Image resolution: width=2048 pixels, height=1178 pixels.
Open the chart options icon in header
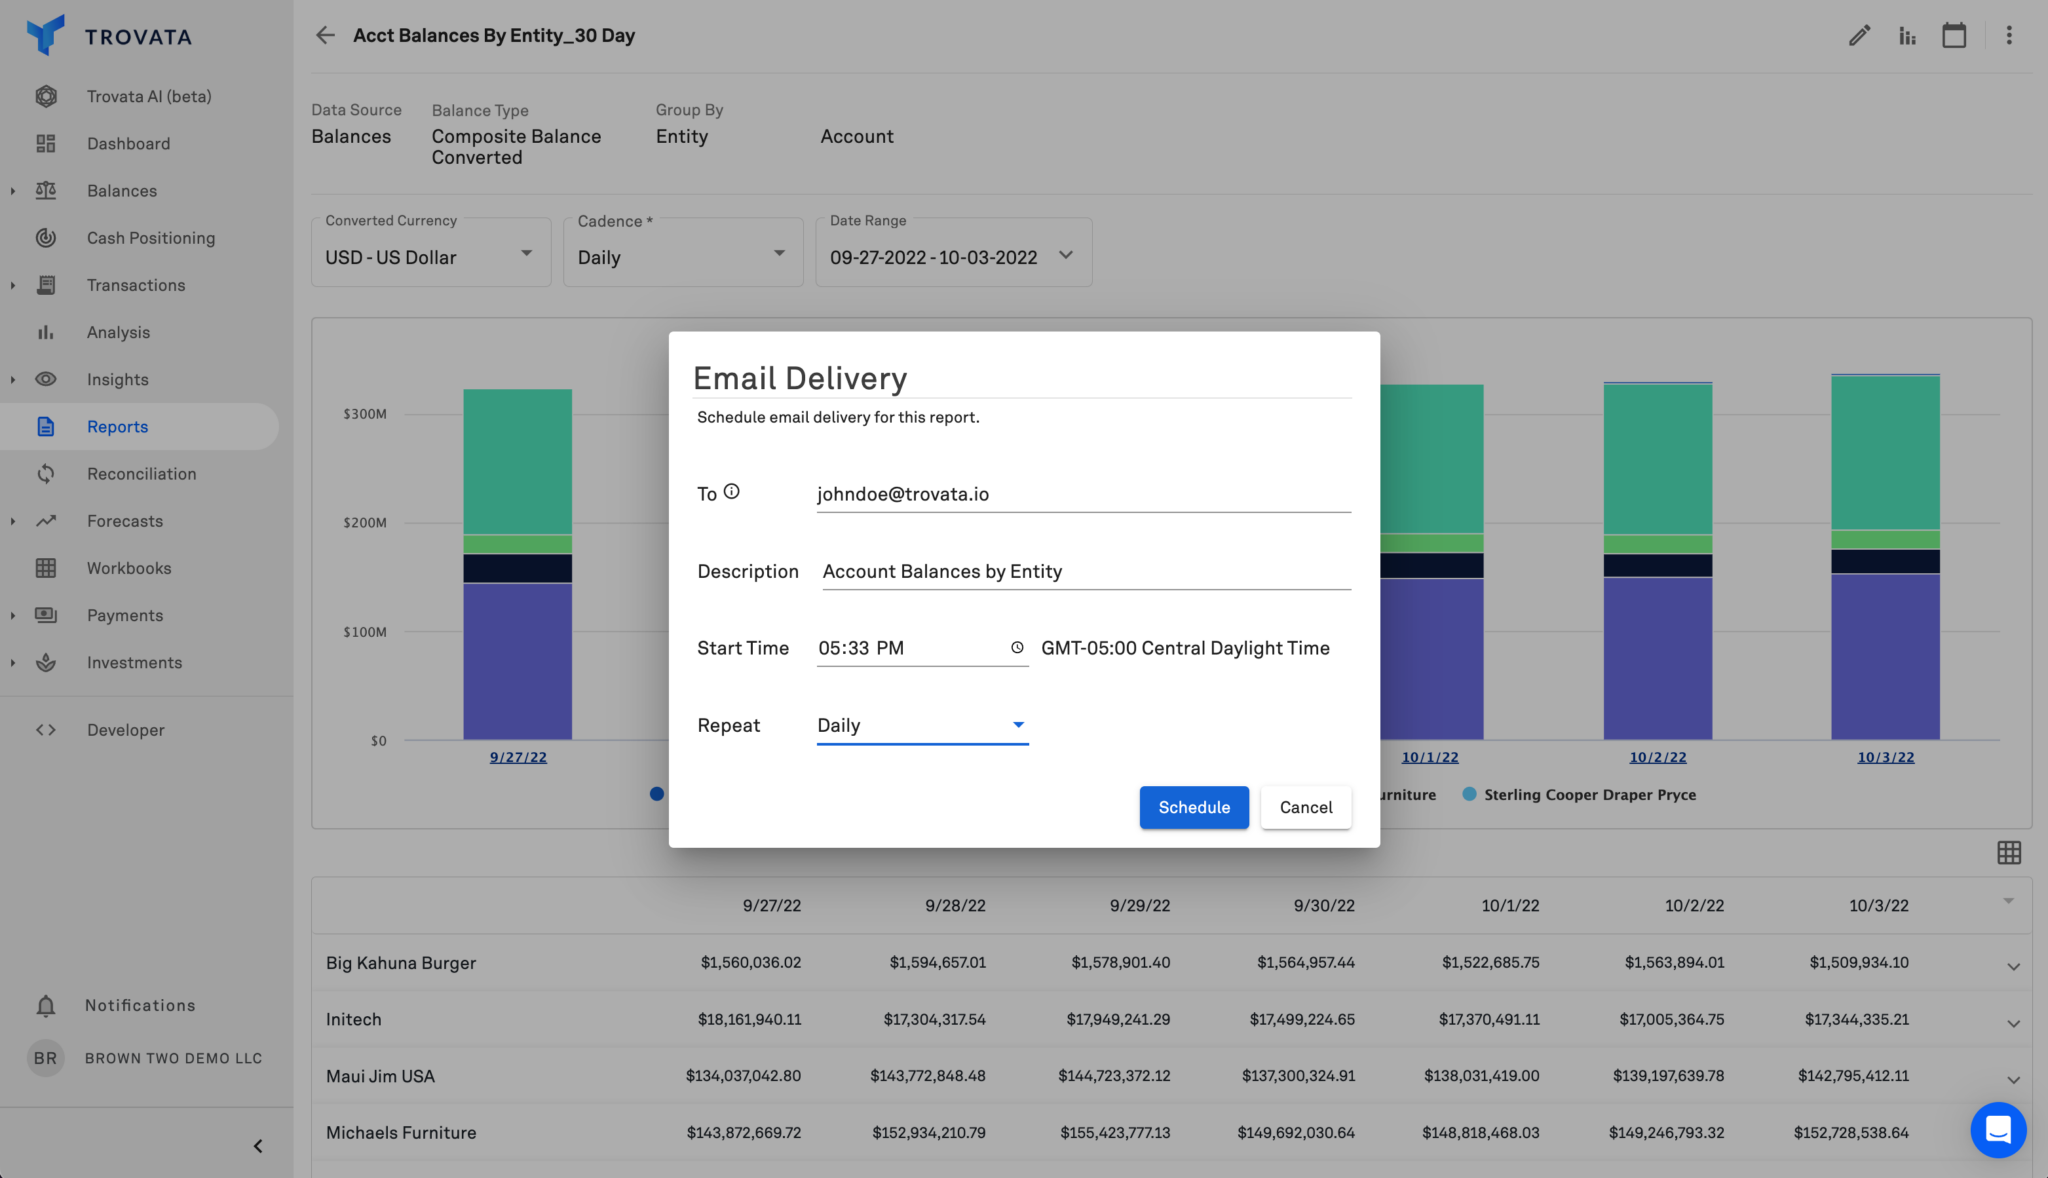[x=1907, y=36]
